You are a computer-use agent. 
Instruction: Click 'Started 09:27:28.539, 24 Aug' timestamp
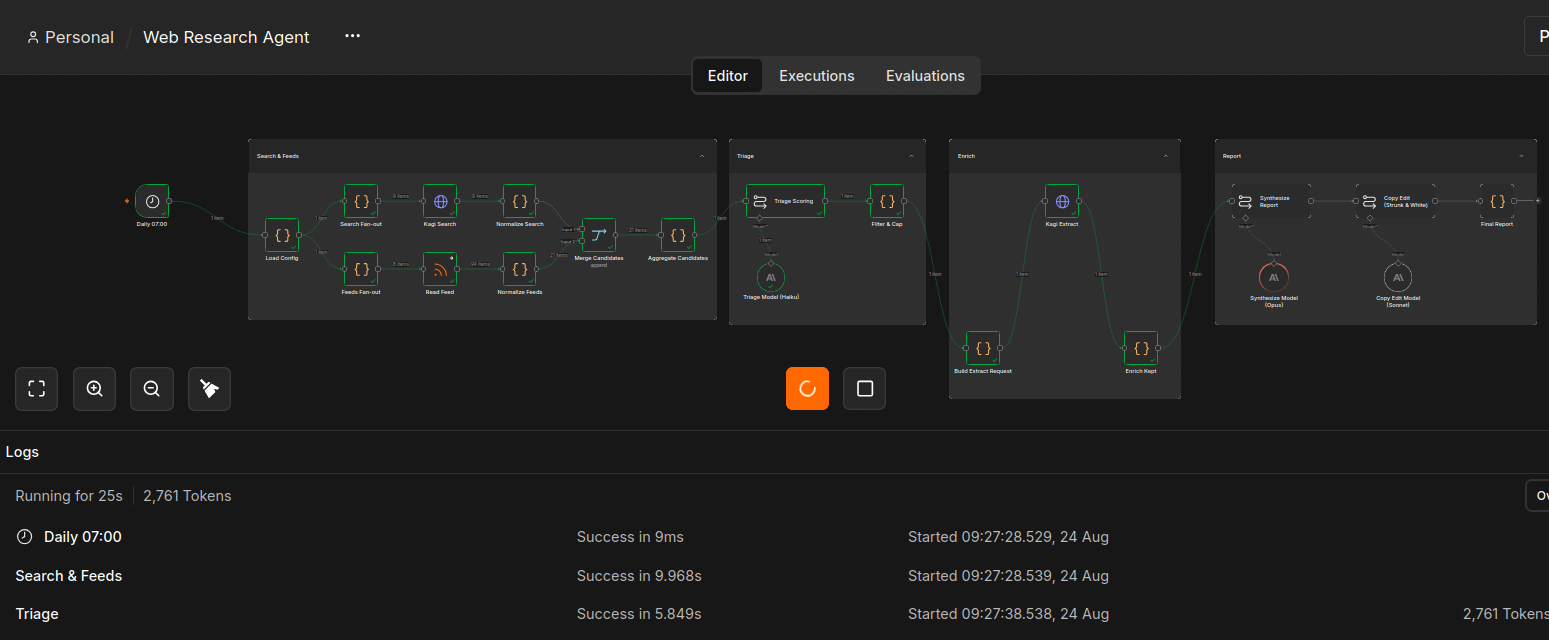pos(1008,576)
